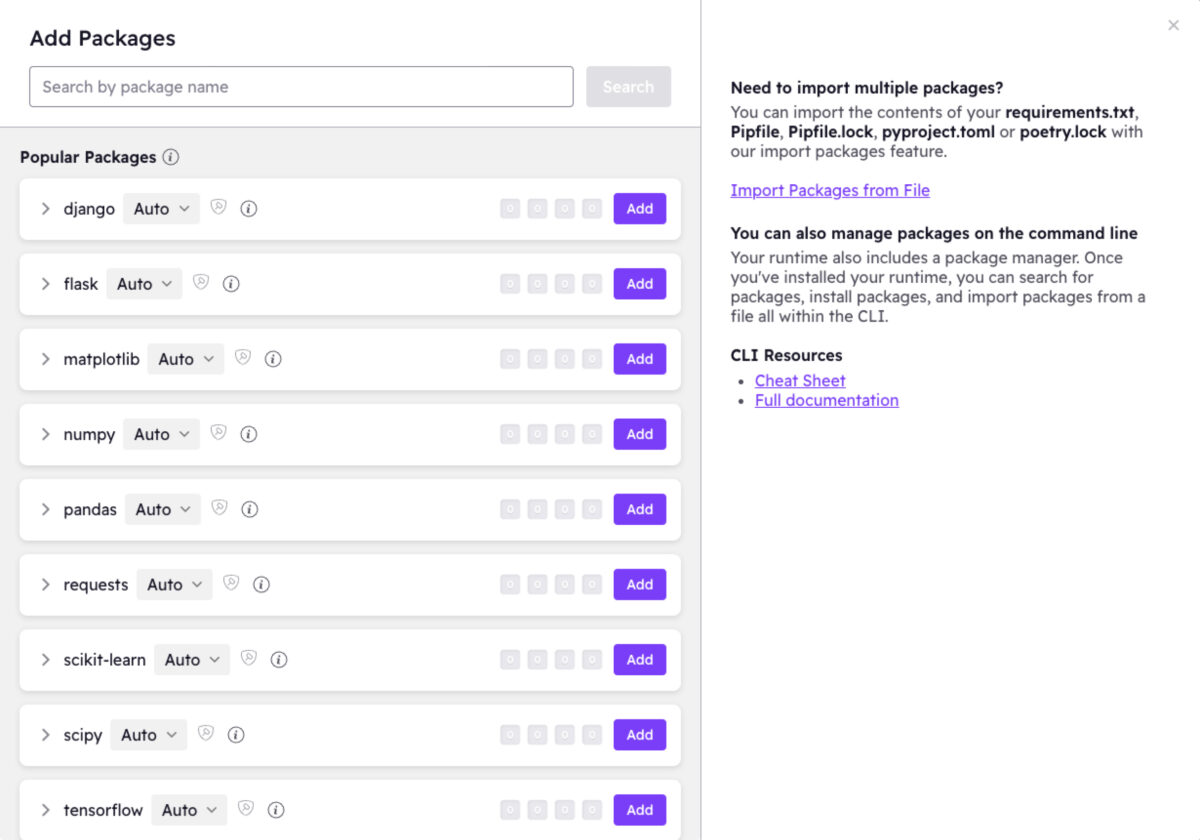Focus the Search by package name field
Screen dimensions: 1200x840
301,87
